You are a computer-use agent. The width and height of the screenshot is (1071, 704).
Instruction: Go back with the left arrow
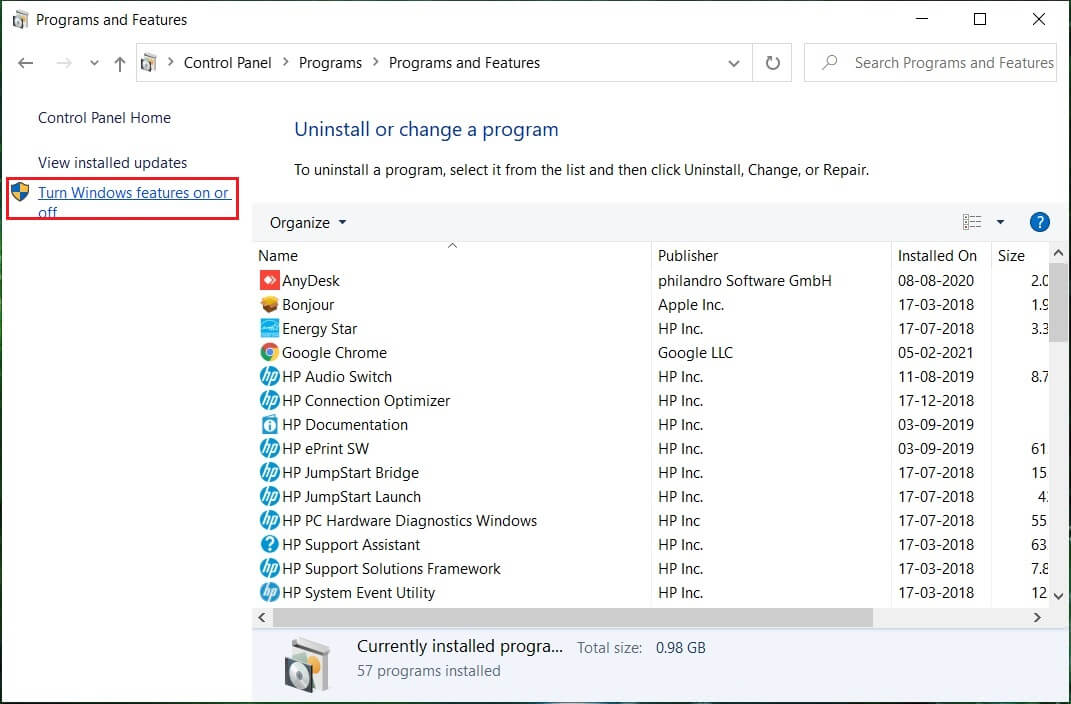[26, 63]
